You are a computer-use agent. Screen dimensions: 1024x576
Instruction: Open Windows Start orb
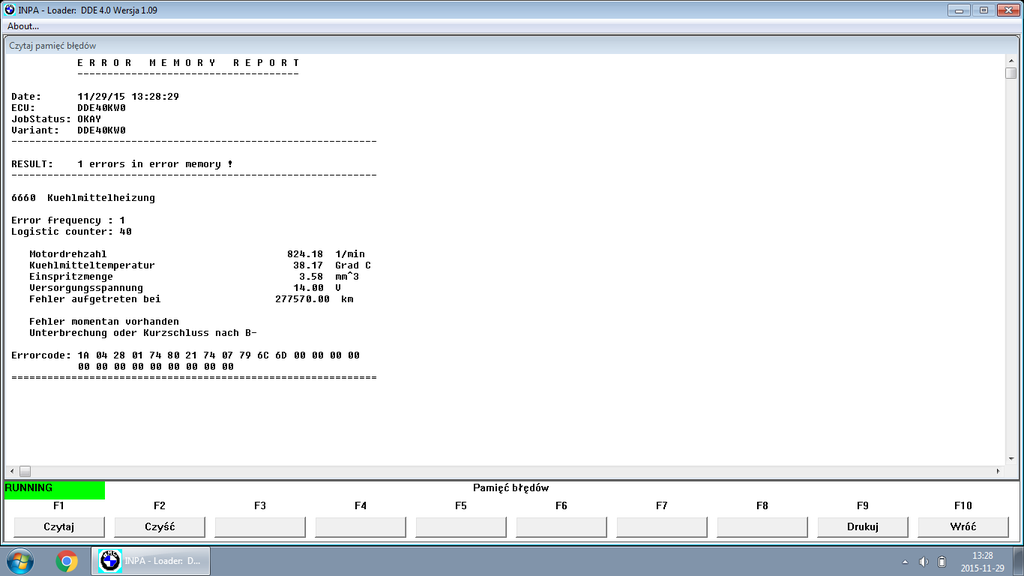(20, 561)
